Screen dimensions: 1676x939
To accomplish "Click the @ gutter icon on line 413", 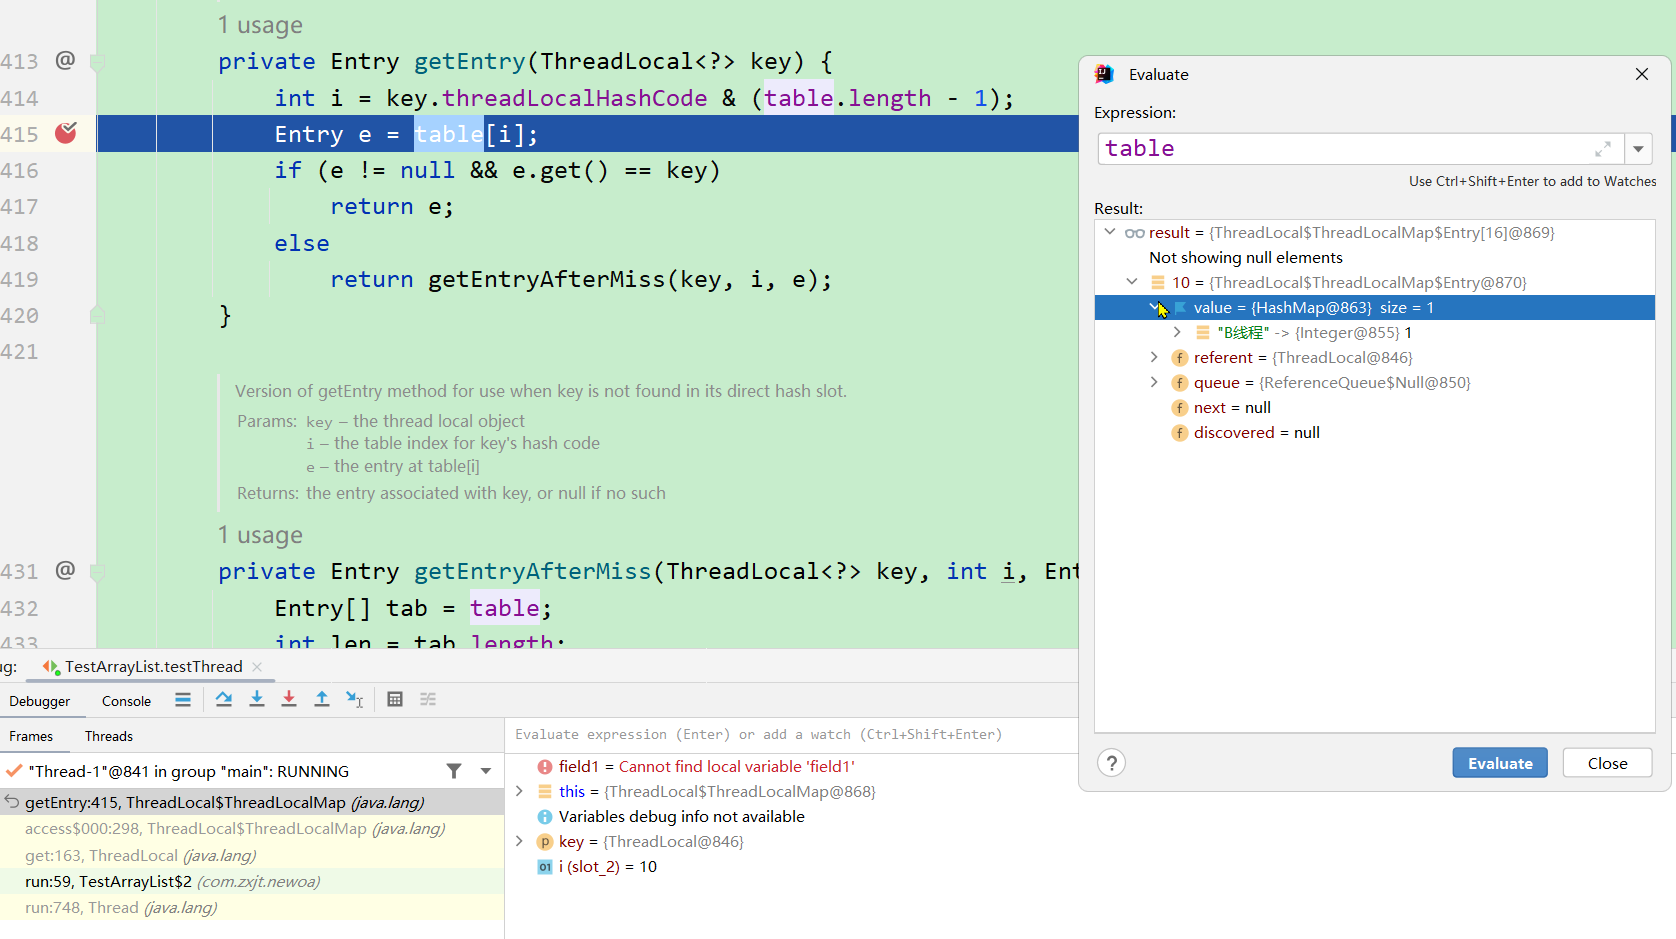I will tap(65, 60).
